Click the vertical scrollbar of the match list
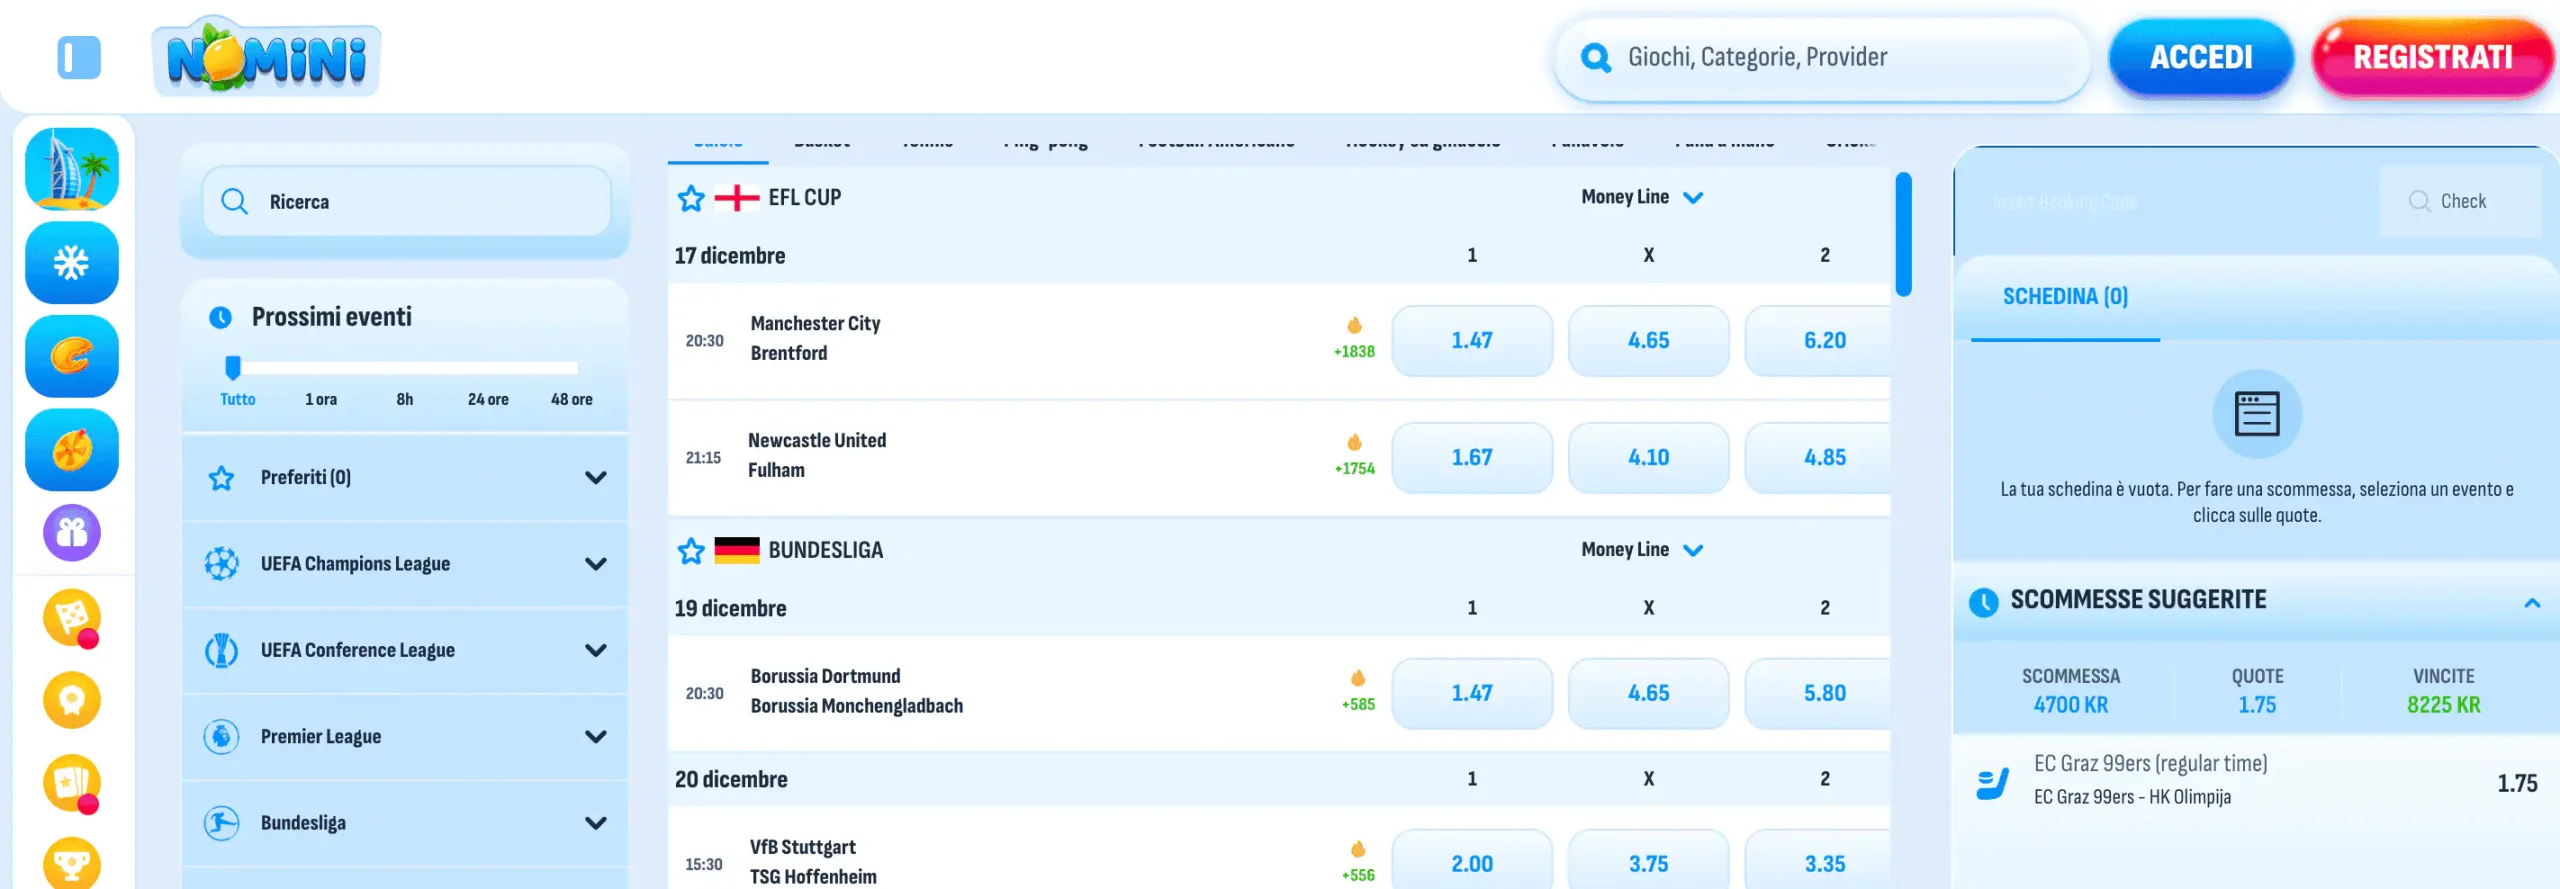The height and width of the screenshot is (889, 2560). click(x=1903, y=234)
